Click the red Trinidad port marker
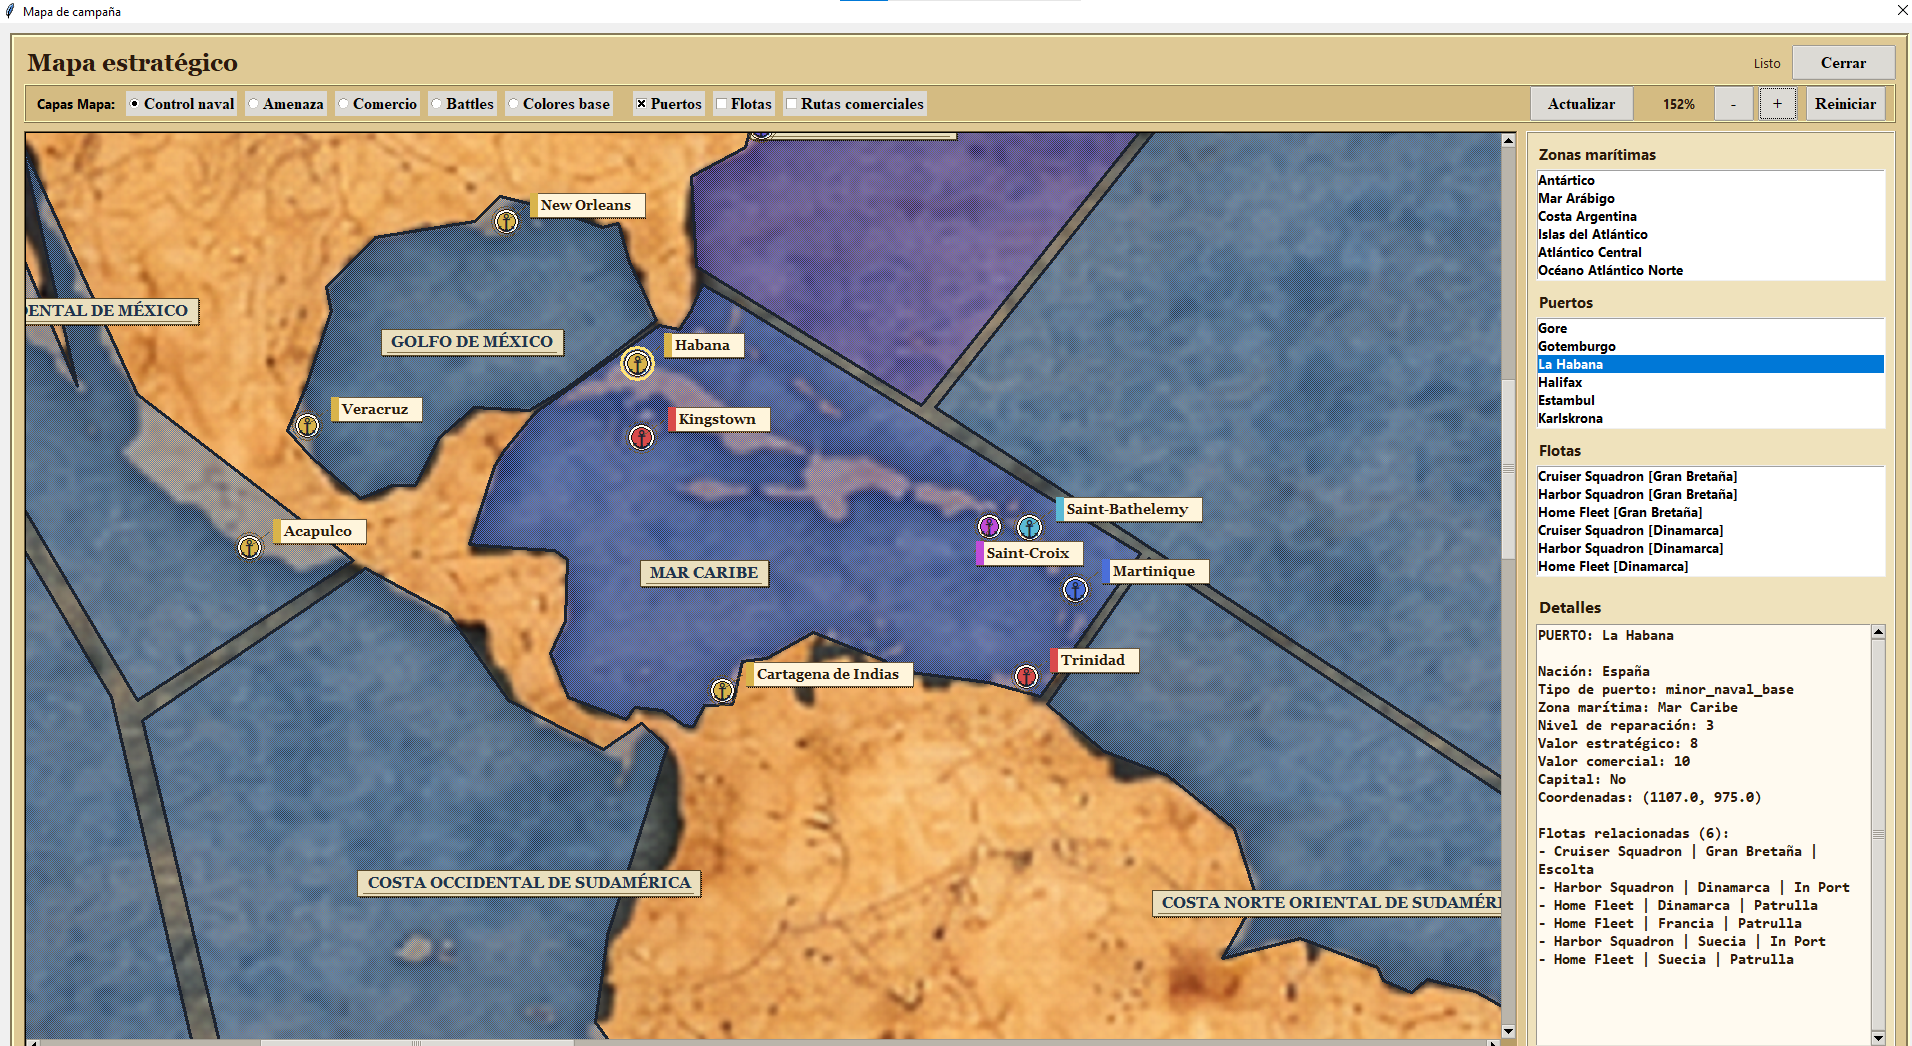Screen dimensions: 1912x1046 point(1026,677)
